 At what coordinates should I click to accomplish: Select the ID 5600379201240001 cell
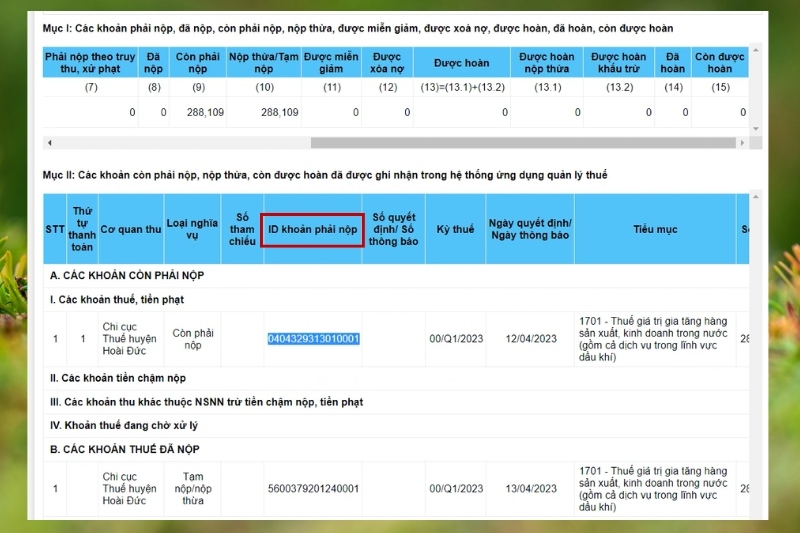click(x=313, y=489)
